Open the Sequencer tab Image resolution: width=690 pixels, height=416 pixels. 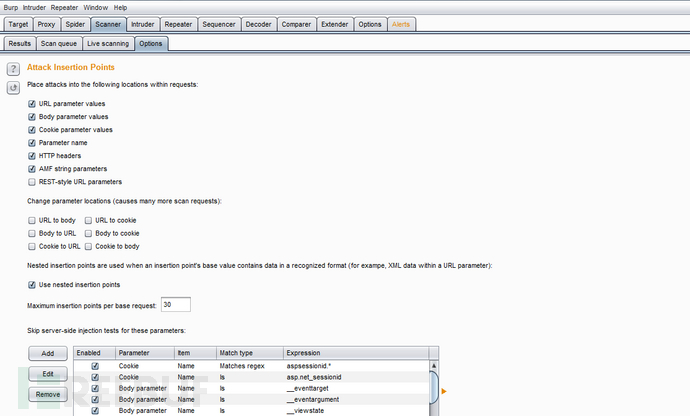pos(219,24)
